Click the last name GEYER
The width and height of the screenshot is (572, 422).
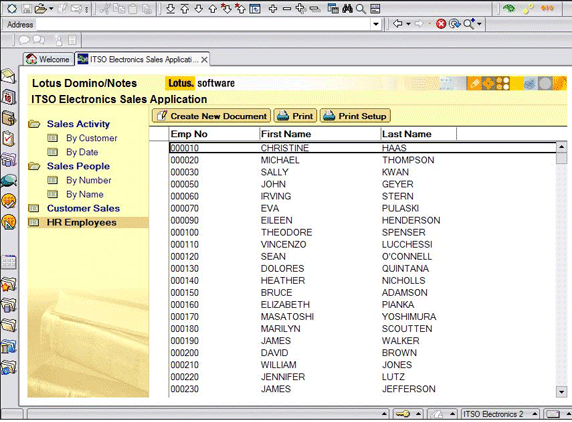click(397, 184)
